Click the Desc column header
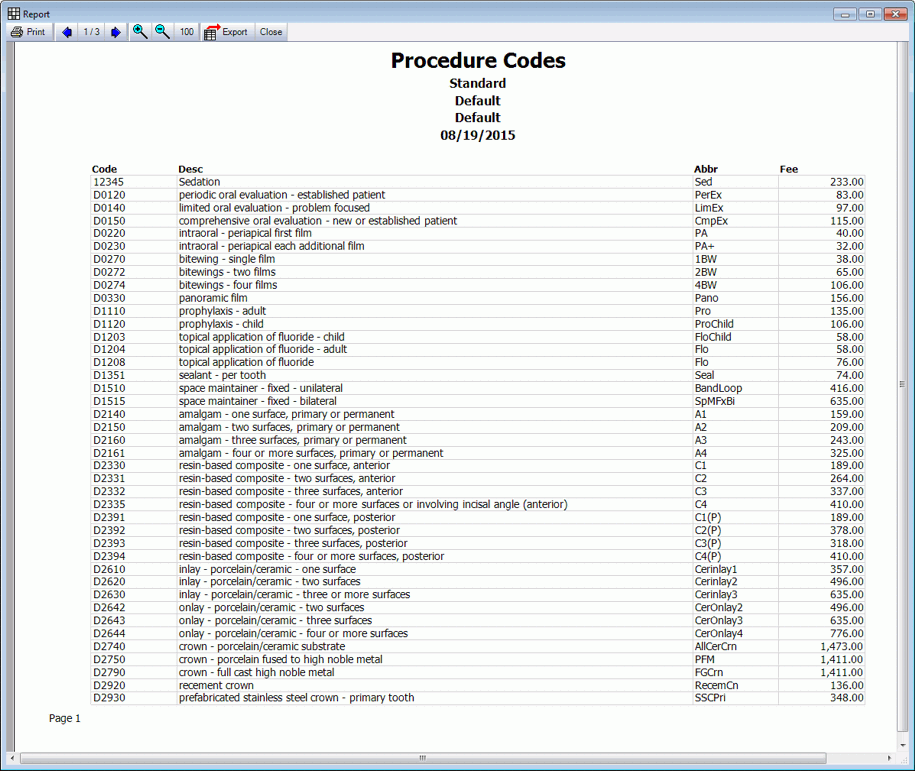 [191, 169]
